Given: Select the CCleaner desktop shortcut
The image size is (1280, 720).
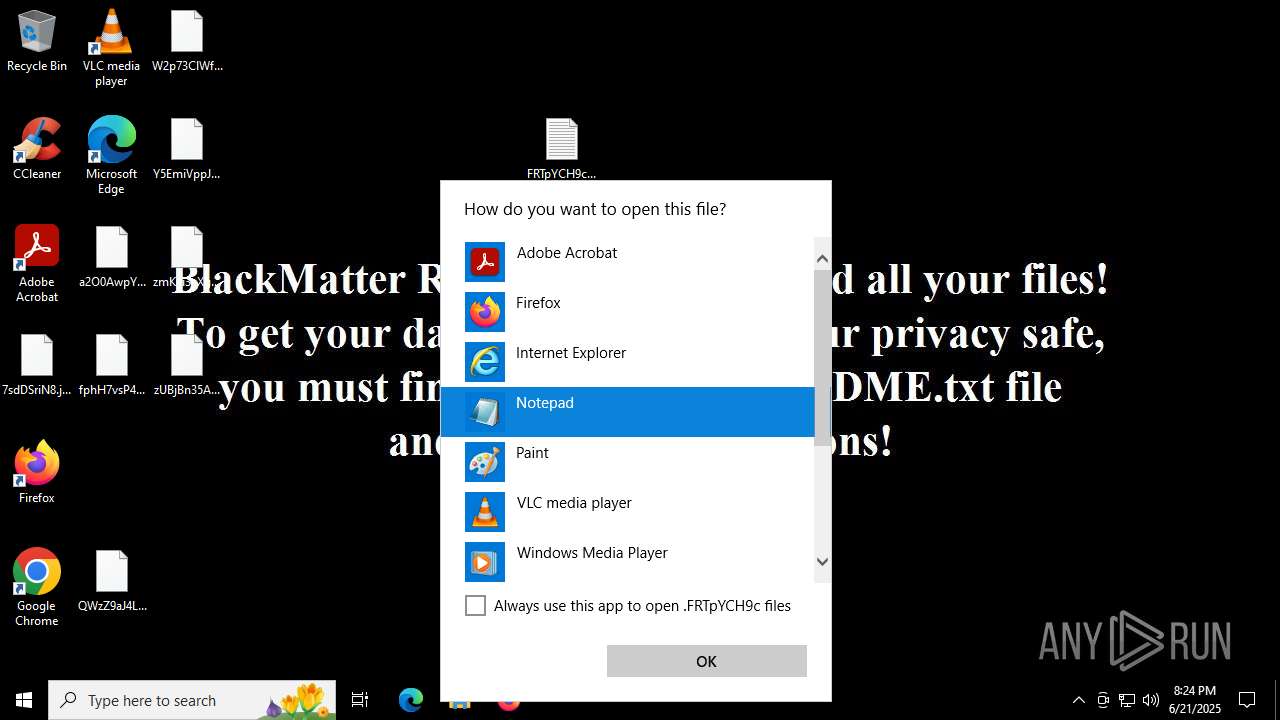Looking at the screenshot, I should [37, 149].
